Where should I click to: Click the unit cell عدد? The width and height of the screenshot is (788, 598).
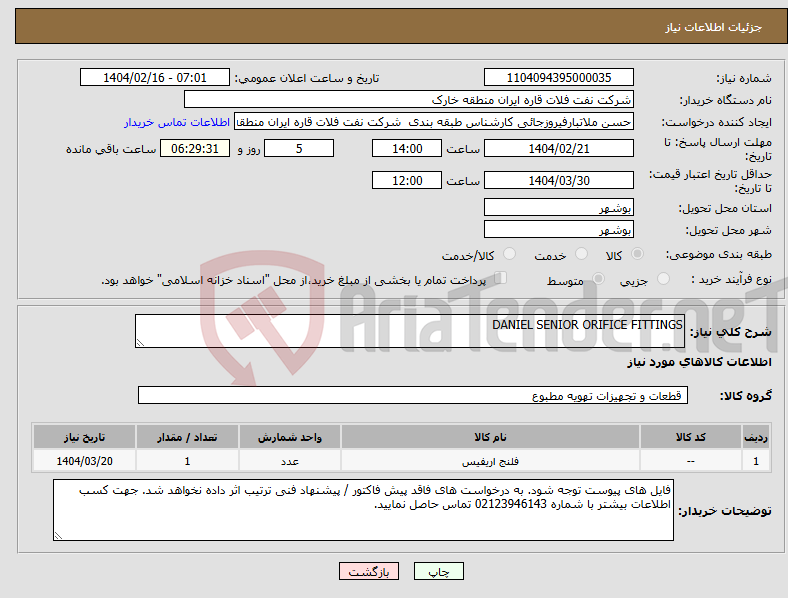tap(290, 461)
